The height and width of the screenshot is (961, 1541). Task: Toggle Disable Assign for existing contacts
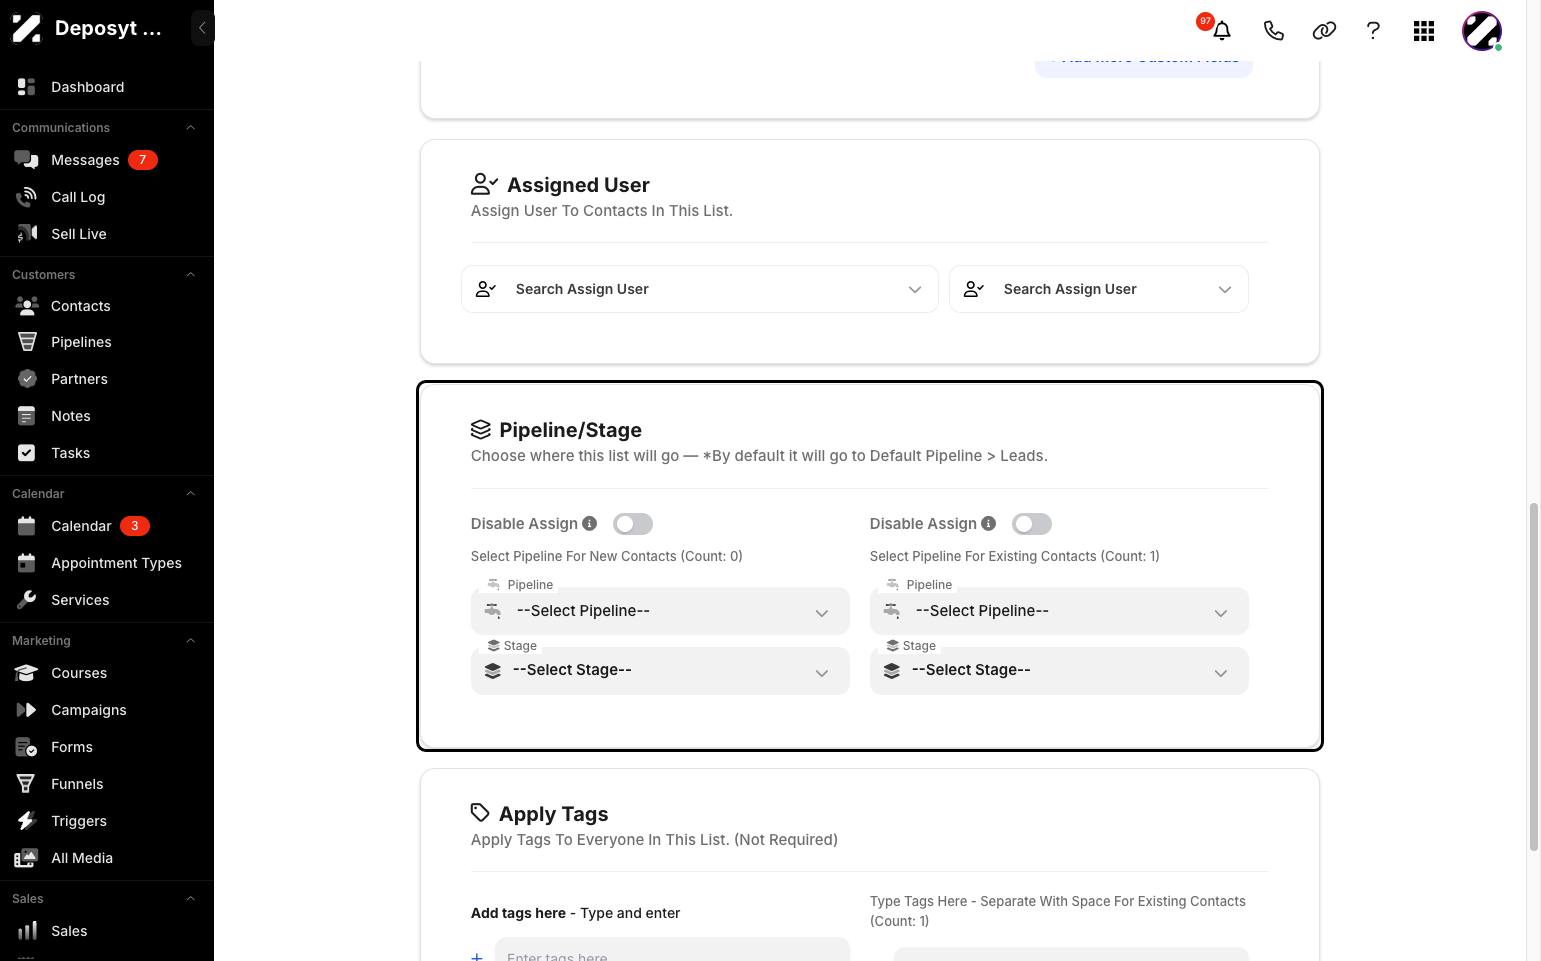[1032, 524]
